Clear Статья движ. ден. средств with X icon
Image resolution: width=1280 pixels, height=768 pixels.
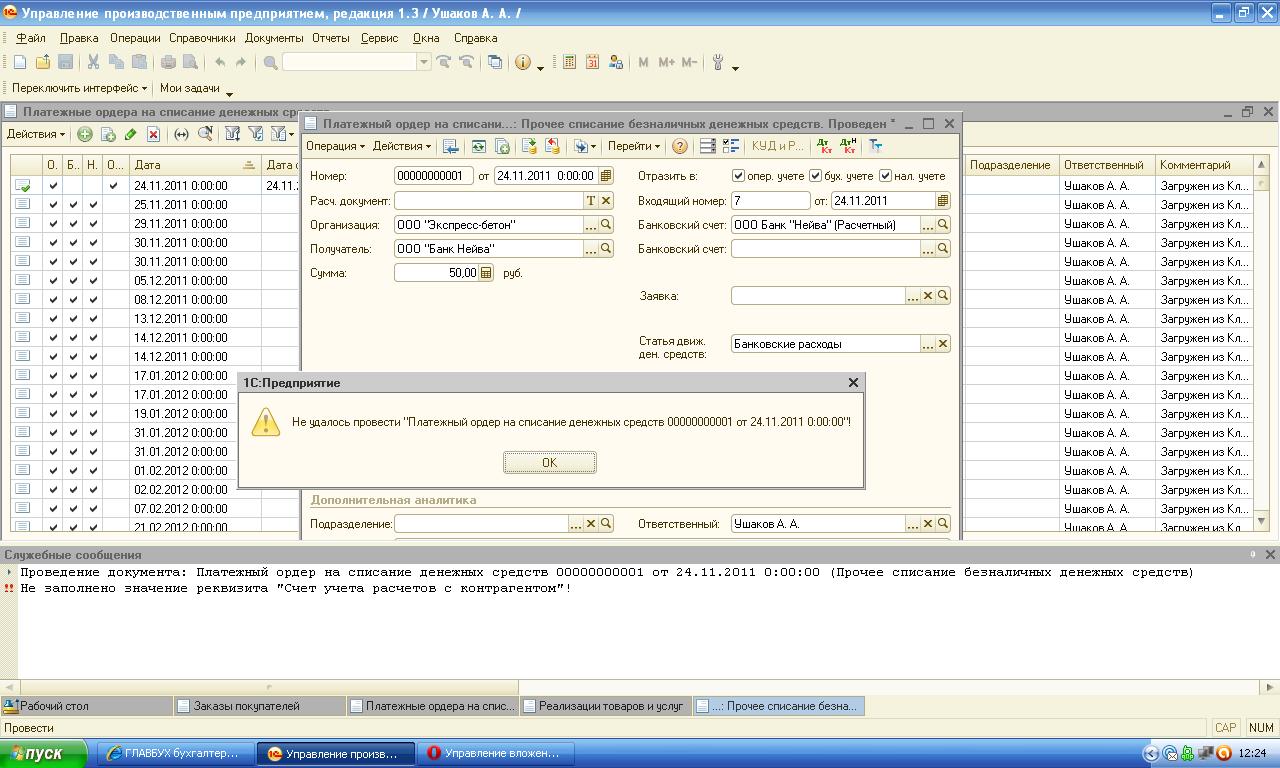943,344
